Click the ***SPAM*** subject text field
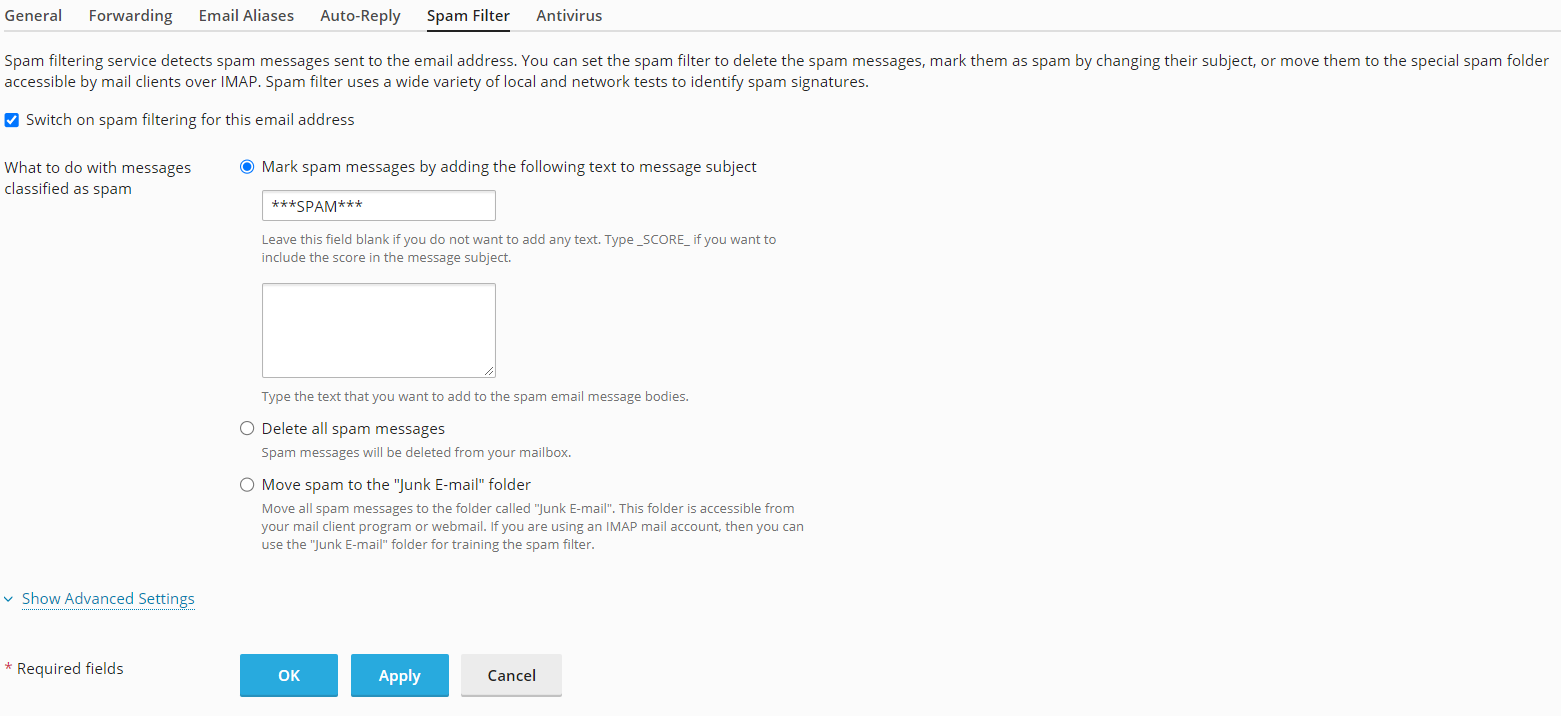1561x716 pixels. click(x=379, y=205)
